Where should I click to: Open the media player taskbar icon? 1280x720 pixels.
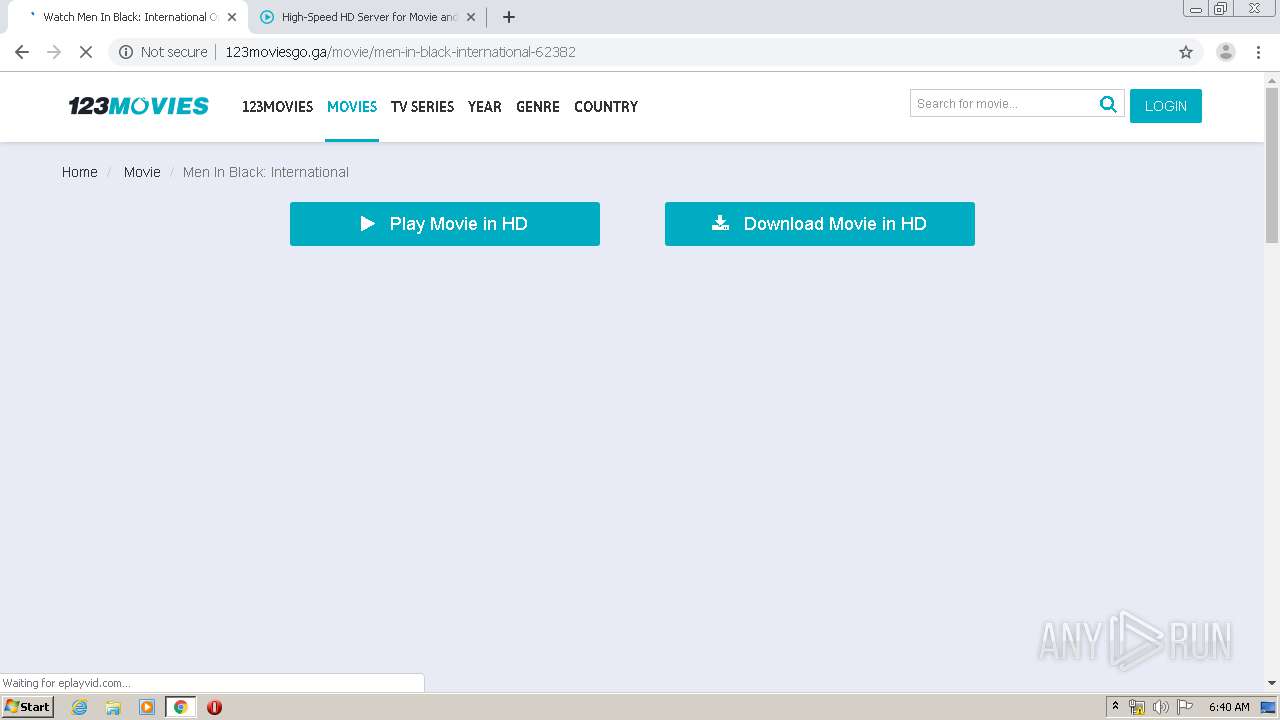pos(147,707)
